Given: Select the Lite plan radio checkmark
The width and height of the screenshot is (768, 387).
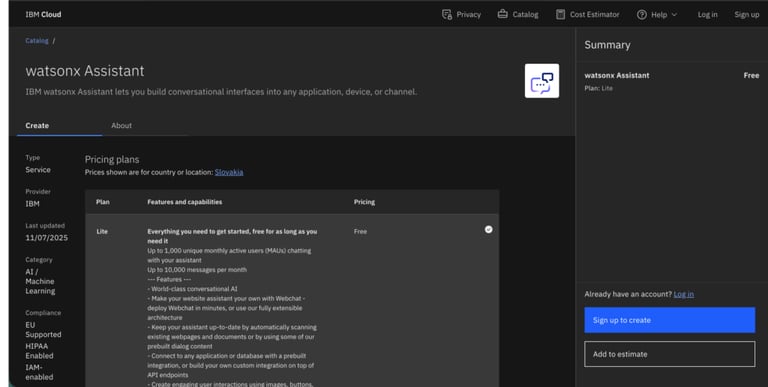Looking at the screenshot, I should pos(488,229).
